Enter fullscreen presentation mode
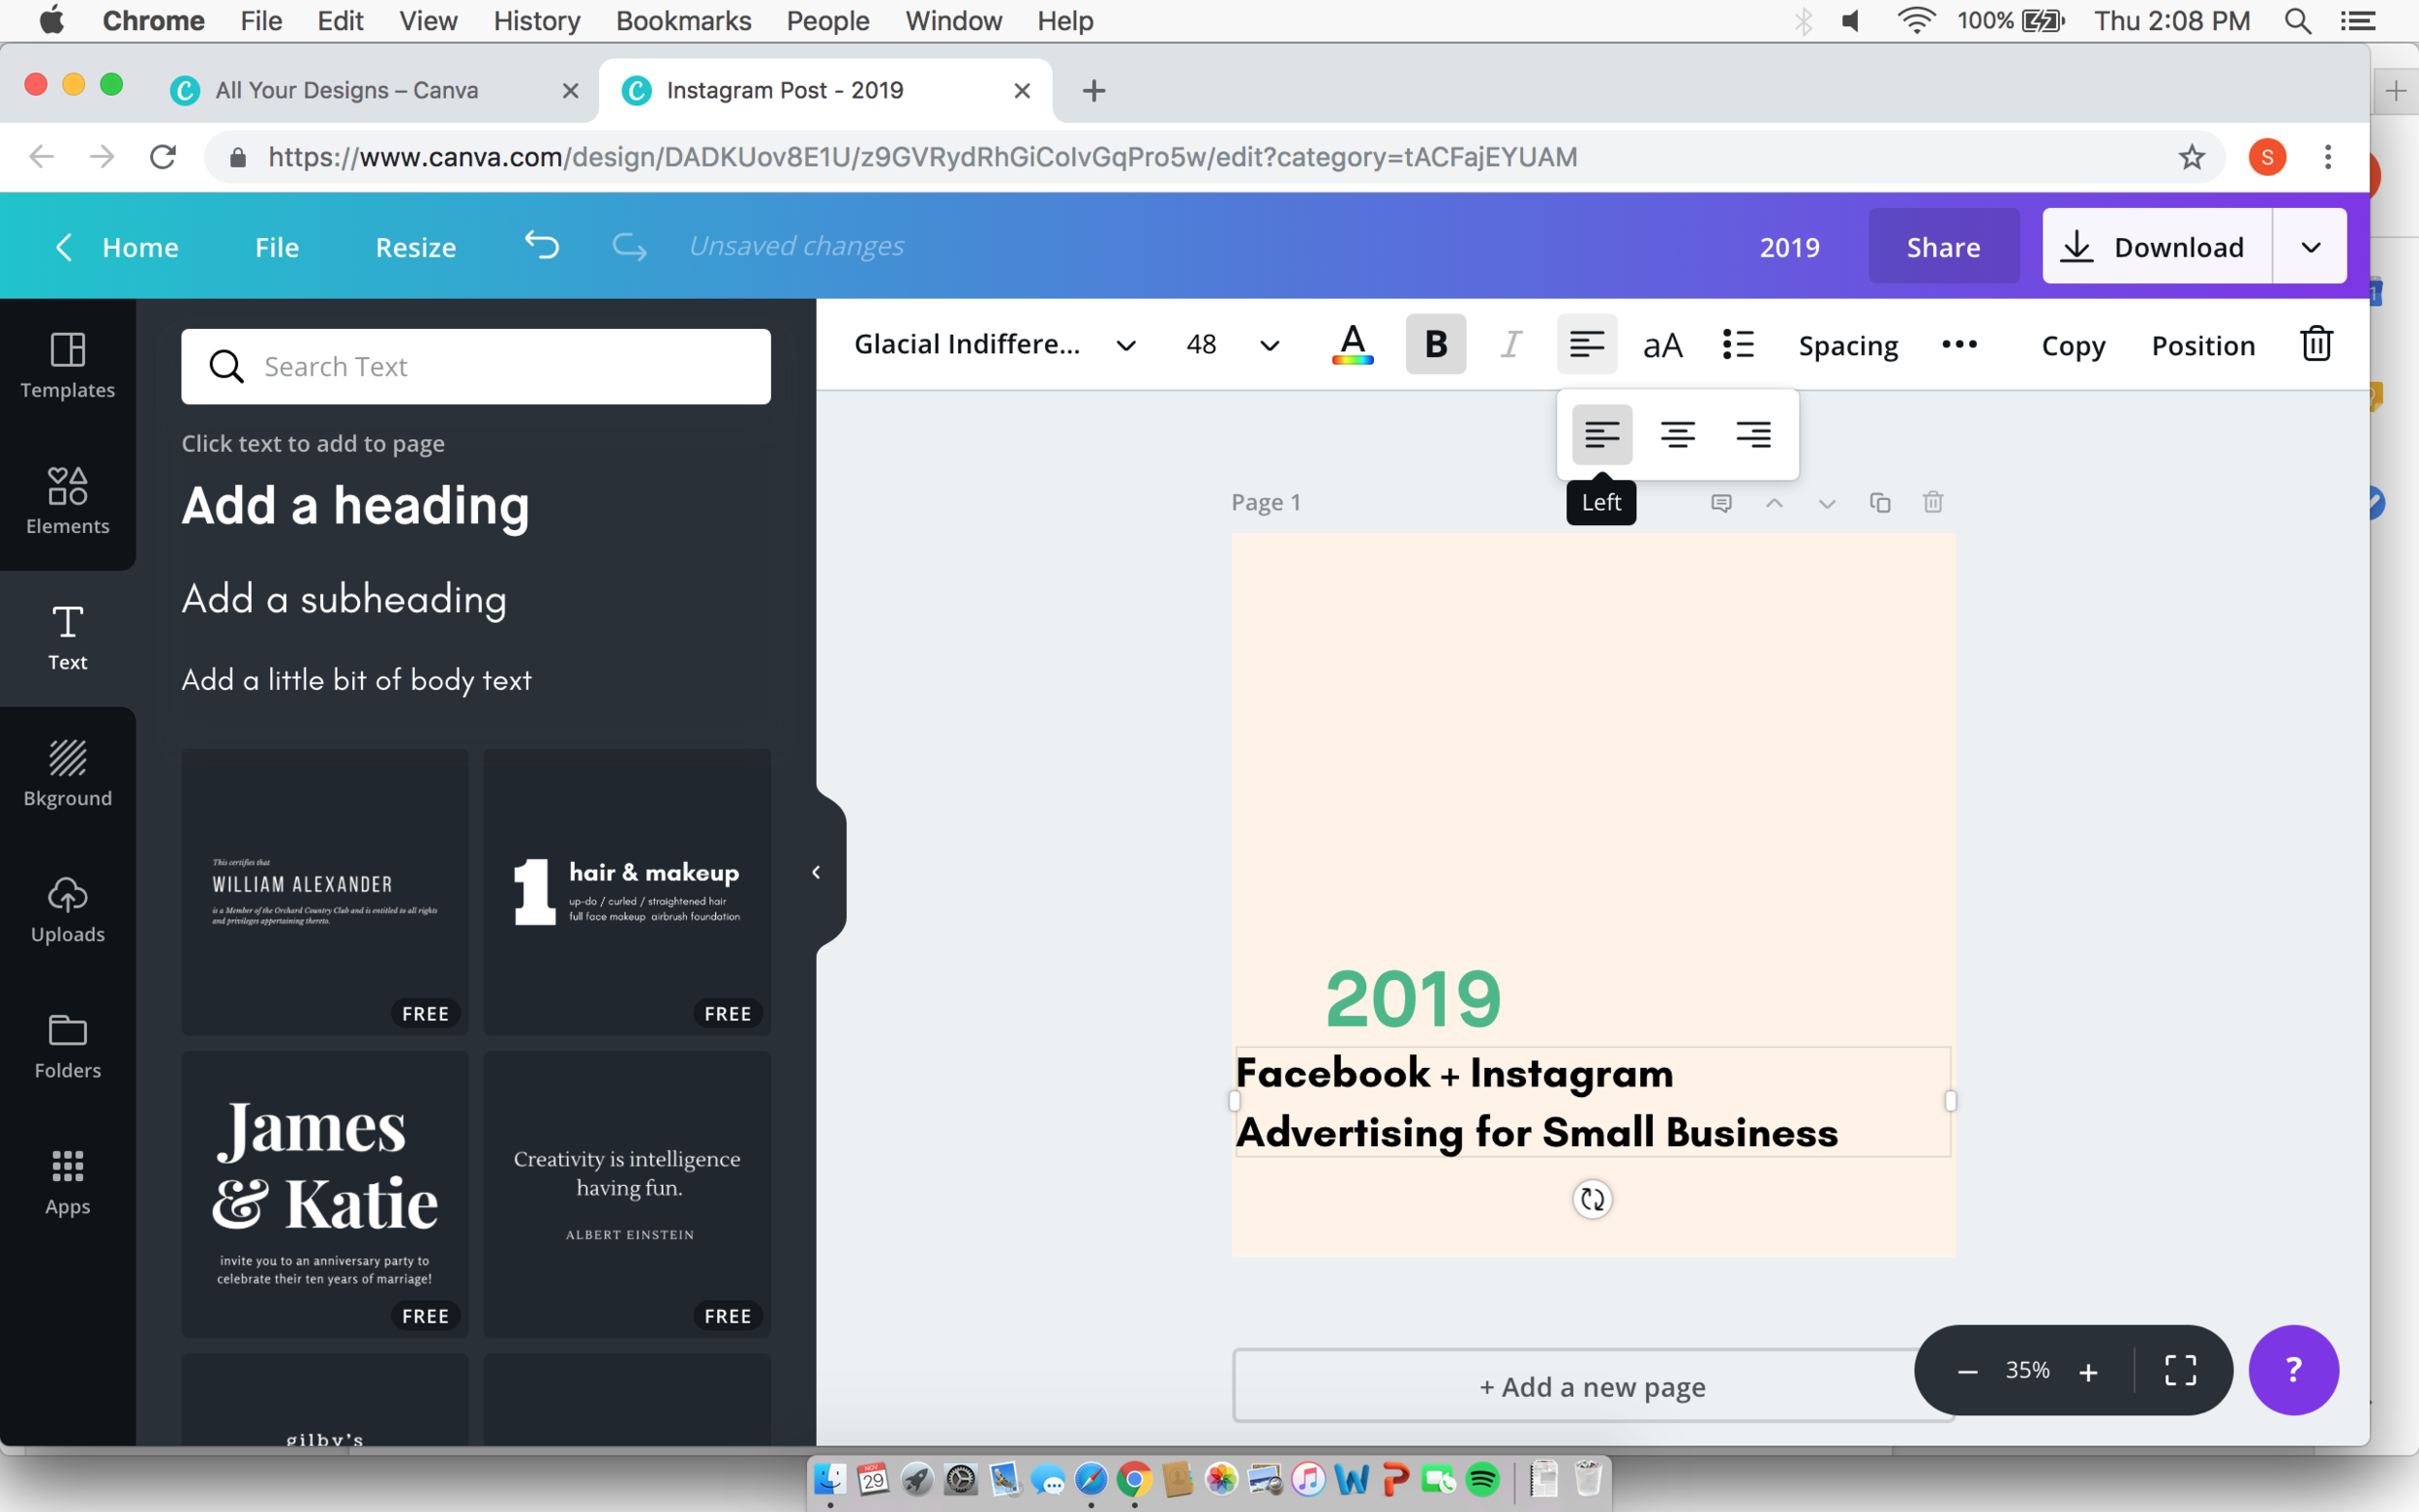2419x1512 pixels. (x=2181, y=1370)
